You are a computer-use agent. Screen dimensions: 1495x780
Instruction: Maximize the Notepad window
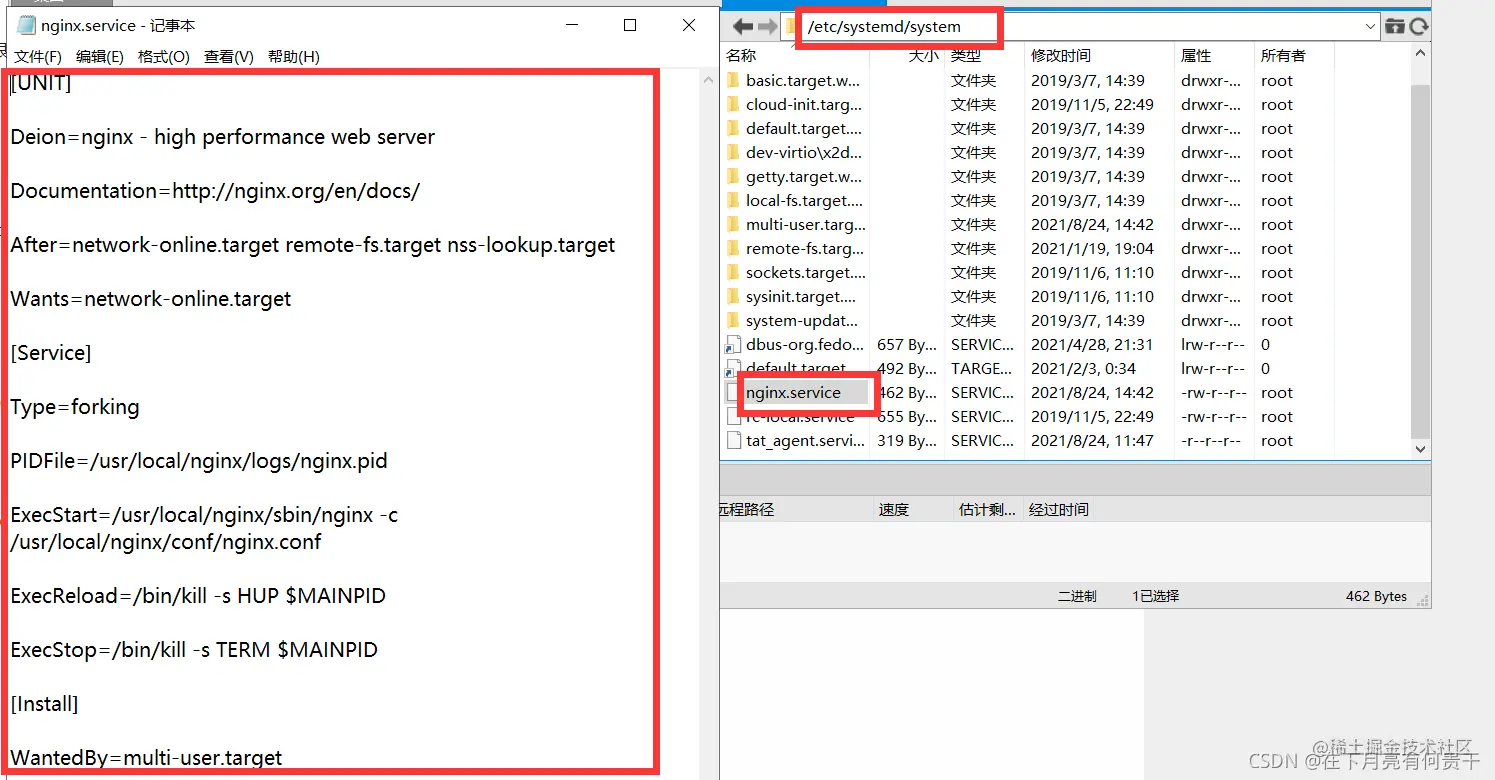click(x=630, y=26)
